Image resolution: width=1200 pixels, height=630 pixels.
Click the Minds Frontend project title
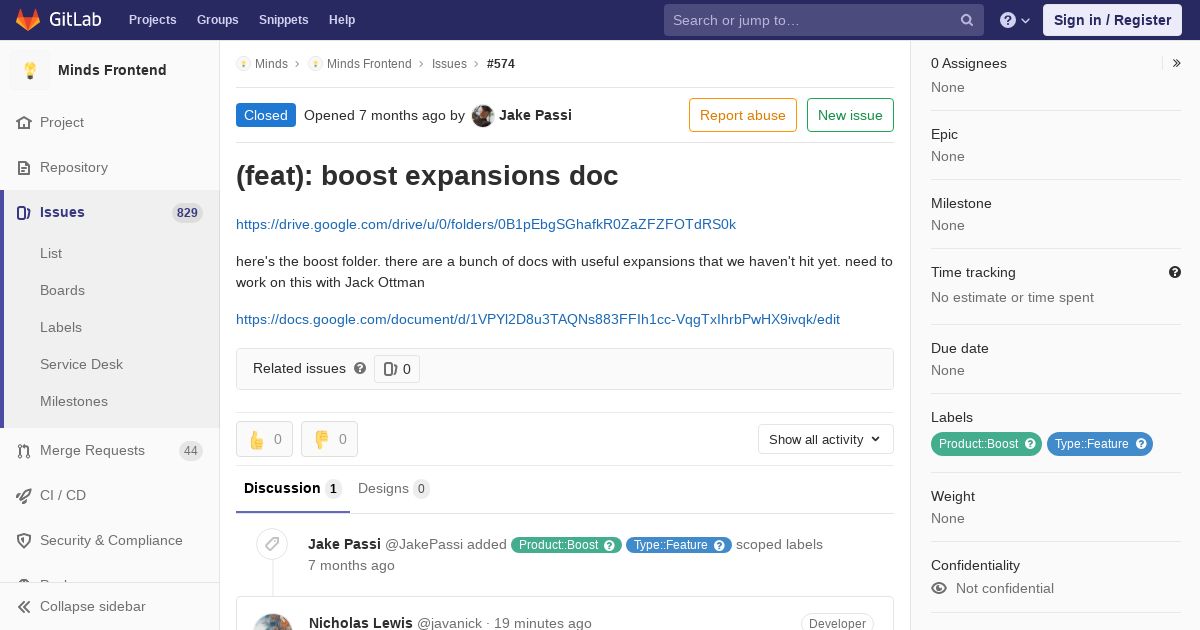point(112,70)
